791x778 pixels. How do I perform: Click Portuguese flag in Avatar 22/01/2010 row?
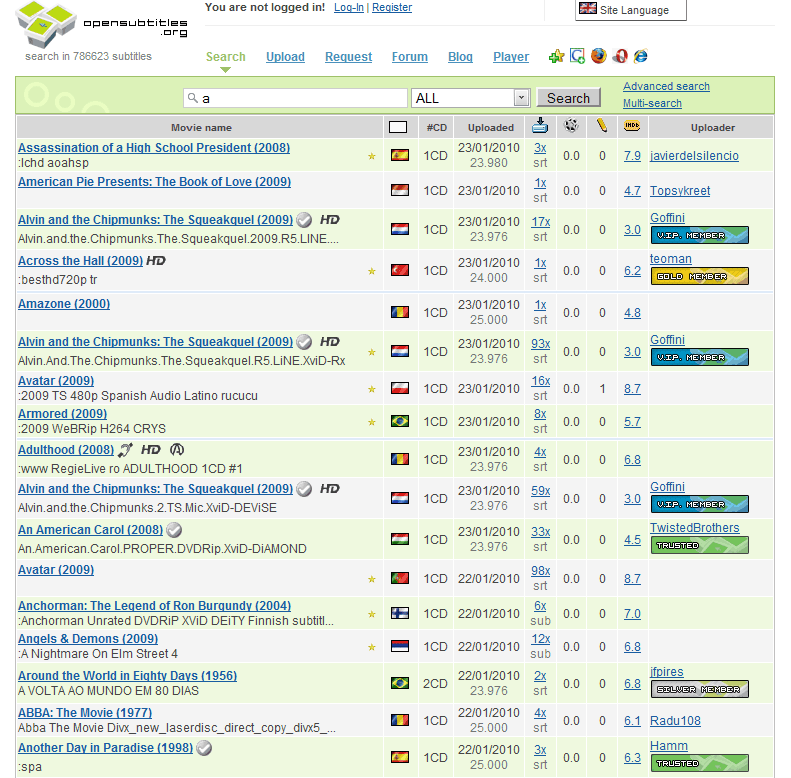point(400,578)
